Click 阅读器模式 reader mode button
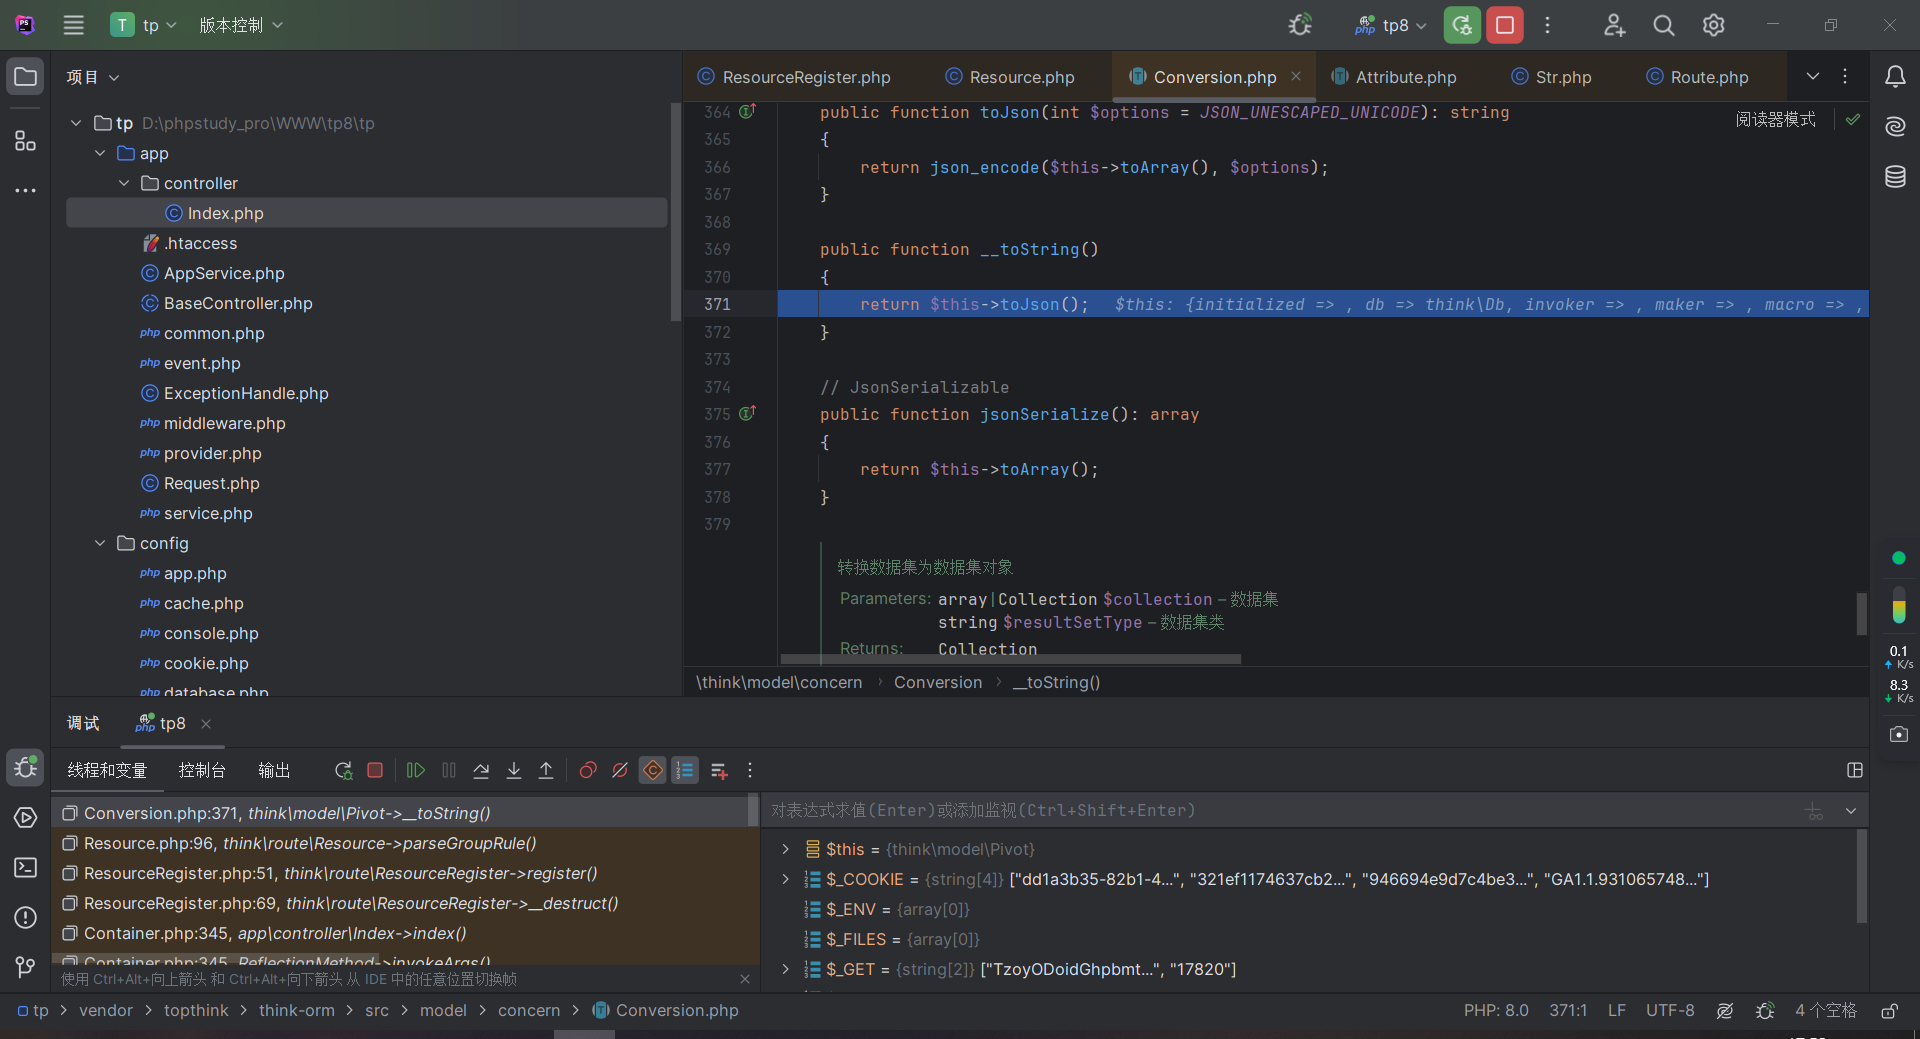1920x1039 pixels. point(1775,119)
